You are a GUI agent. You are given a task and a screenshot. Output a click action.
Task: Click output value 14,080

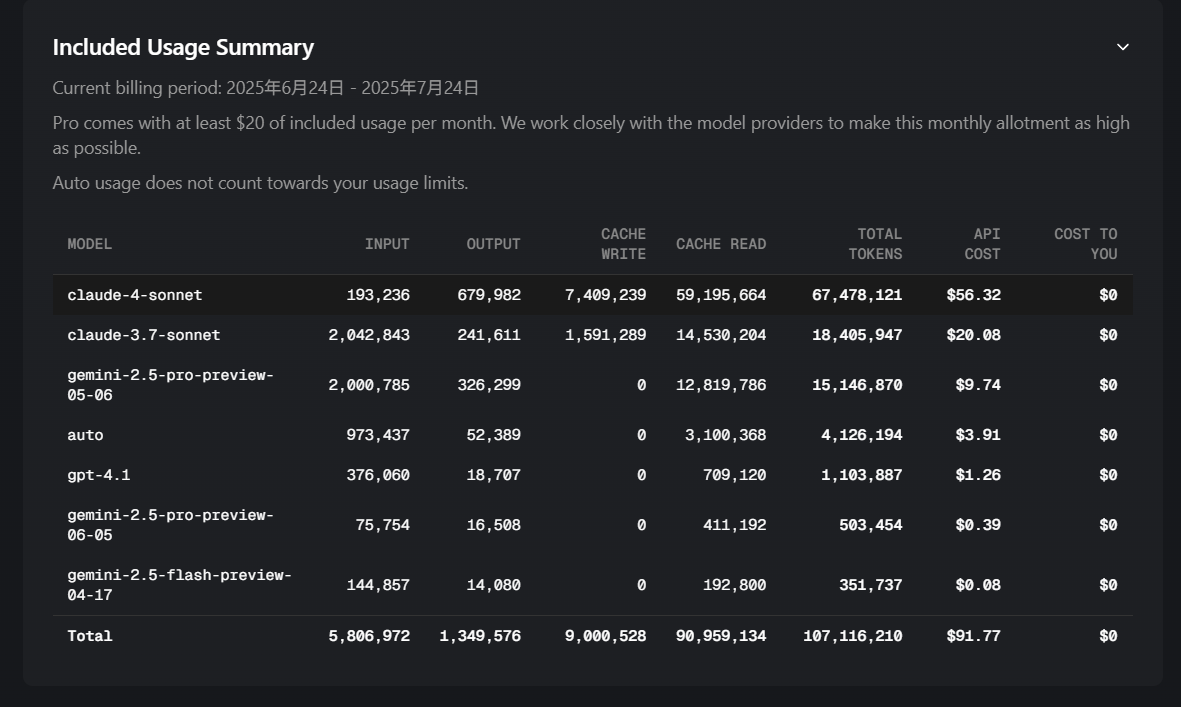(493, 585)
